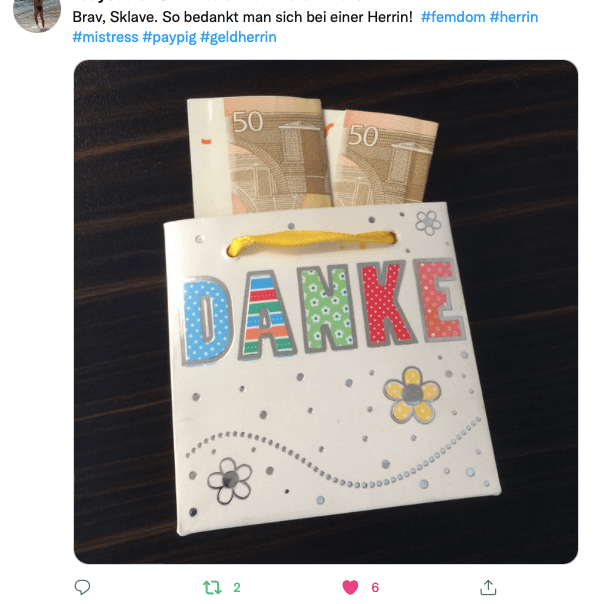594x604 pixels.
Task: Enlarge the DANKE gift bag photo
Action: (326, 312)
